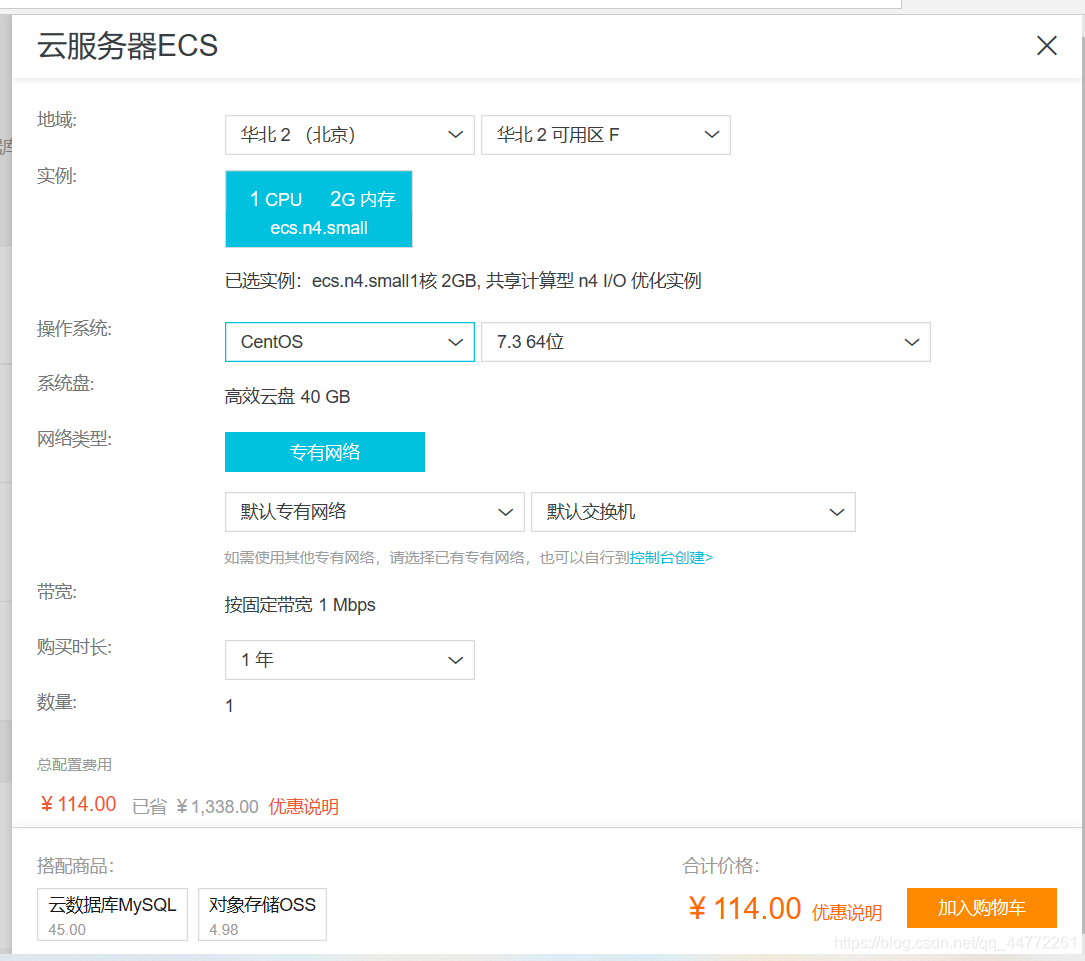Click the 加入购物车 button

click(981, 908)
